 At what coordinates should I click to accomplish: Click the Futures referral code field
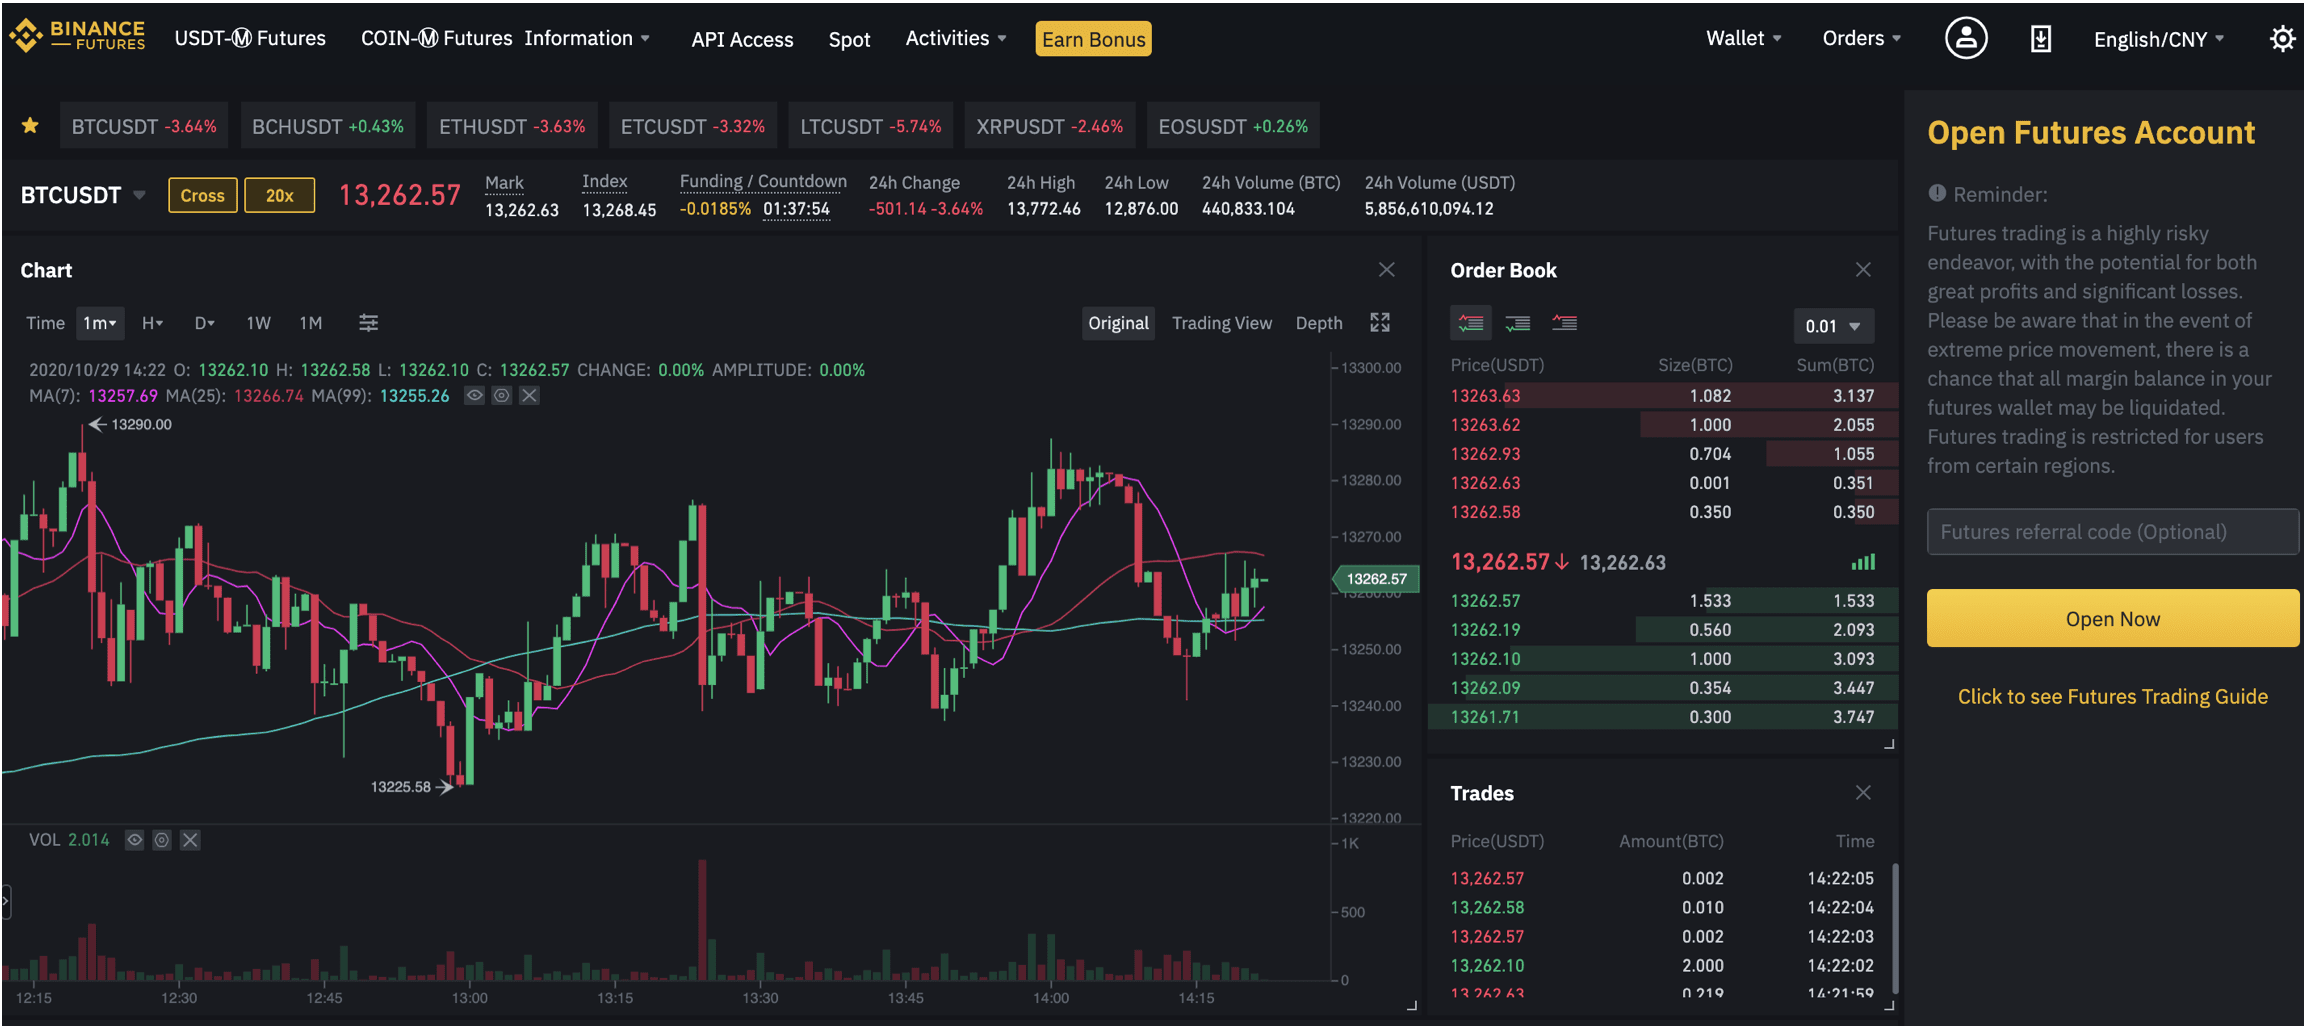click(2112, 531)
